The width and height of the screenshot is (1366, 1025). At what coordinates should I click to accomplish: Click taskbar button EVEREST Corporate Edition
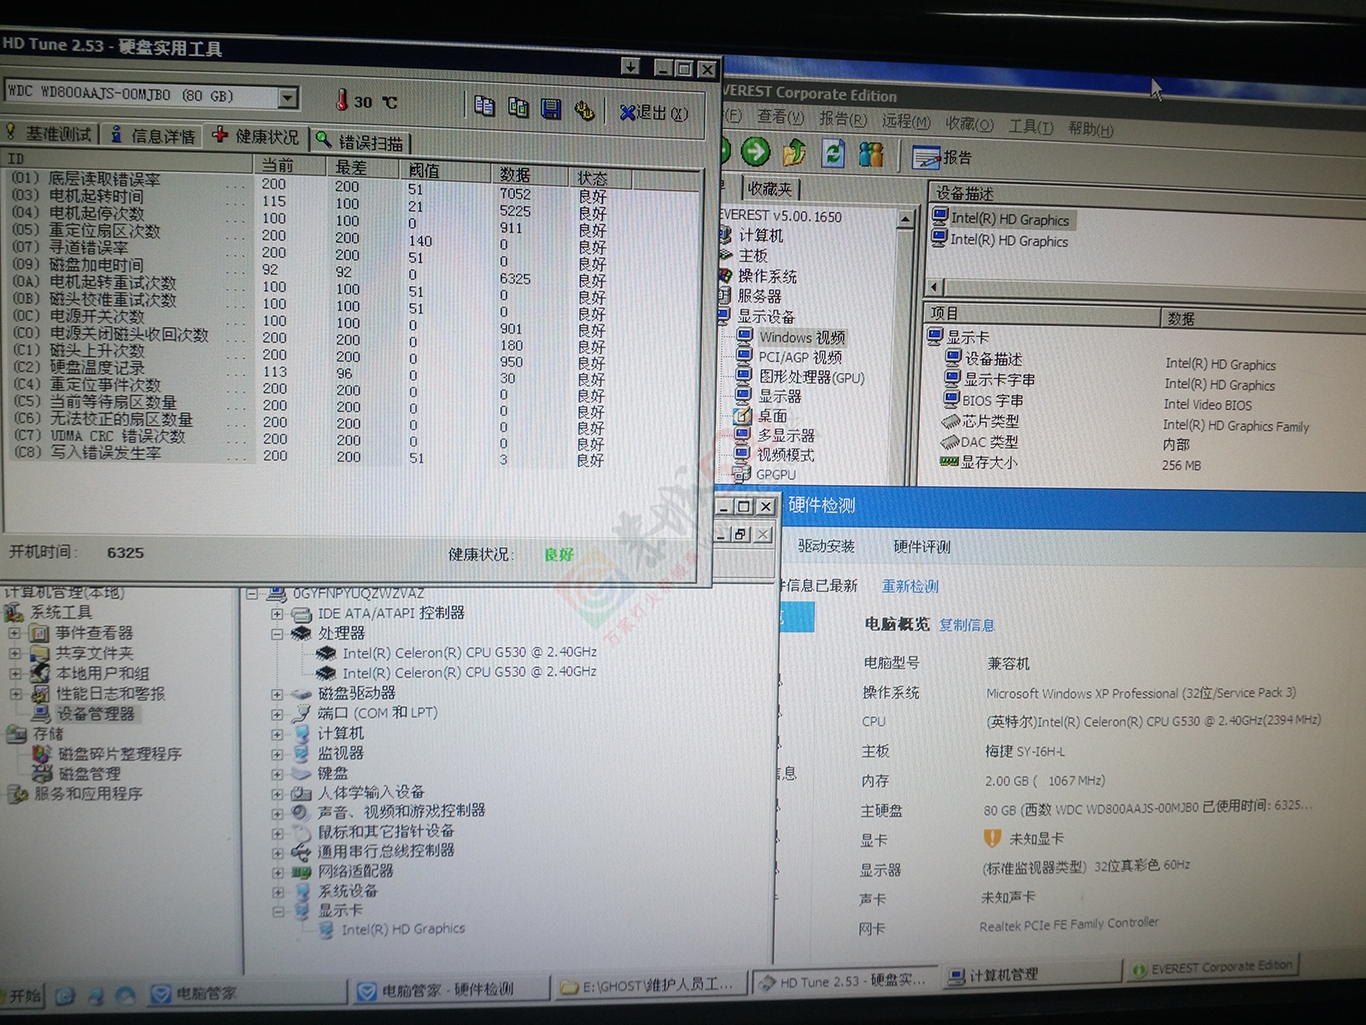1213,967
